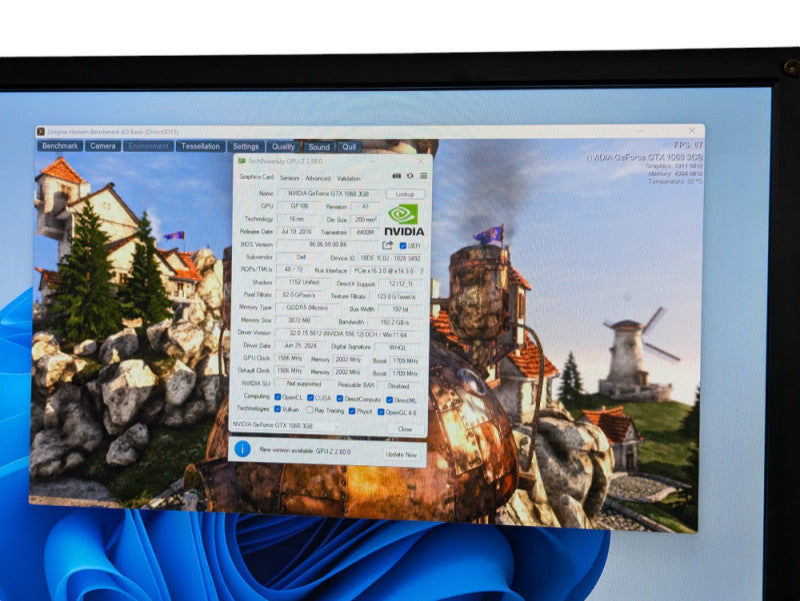
Task: Toggle the DirectML checkbox
Action: tap(389, 400)
